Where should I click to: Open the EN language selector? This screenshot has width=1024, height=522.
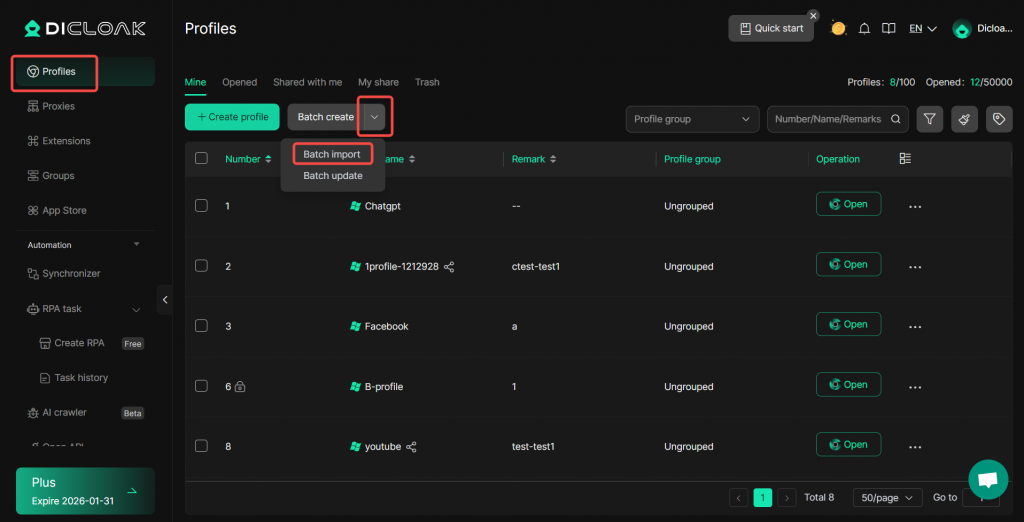tap(922, 29)
